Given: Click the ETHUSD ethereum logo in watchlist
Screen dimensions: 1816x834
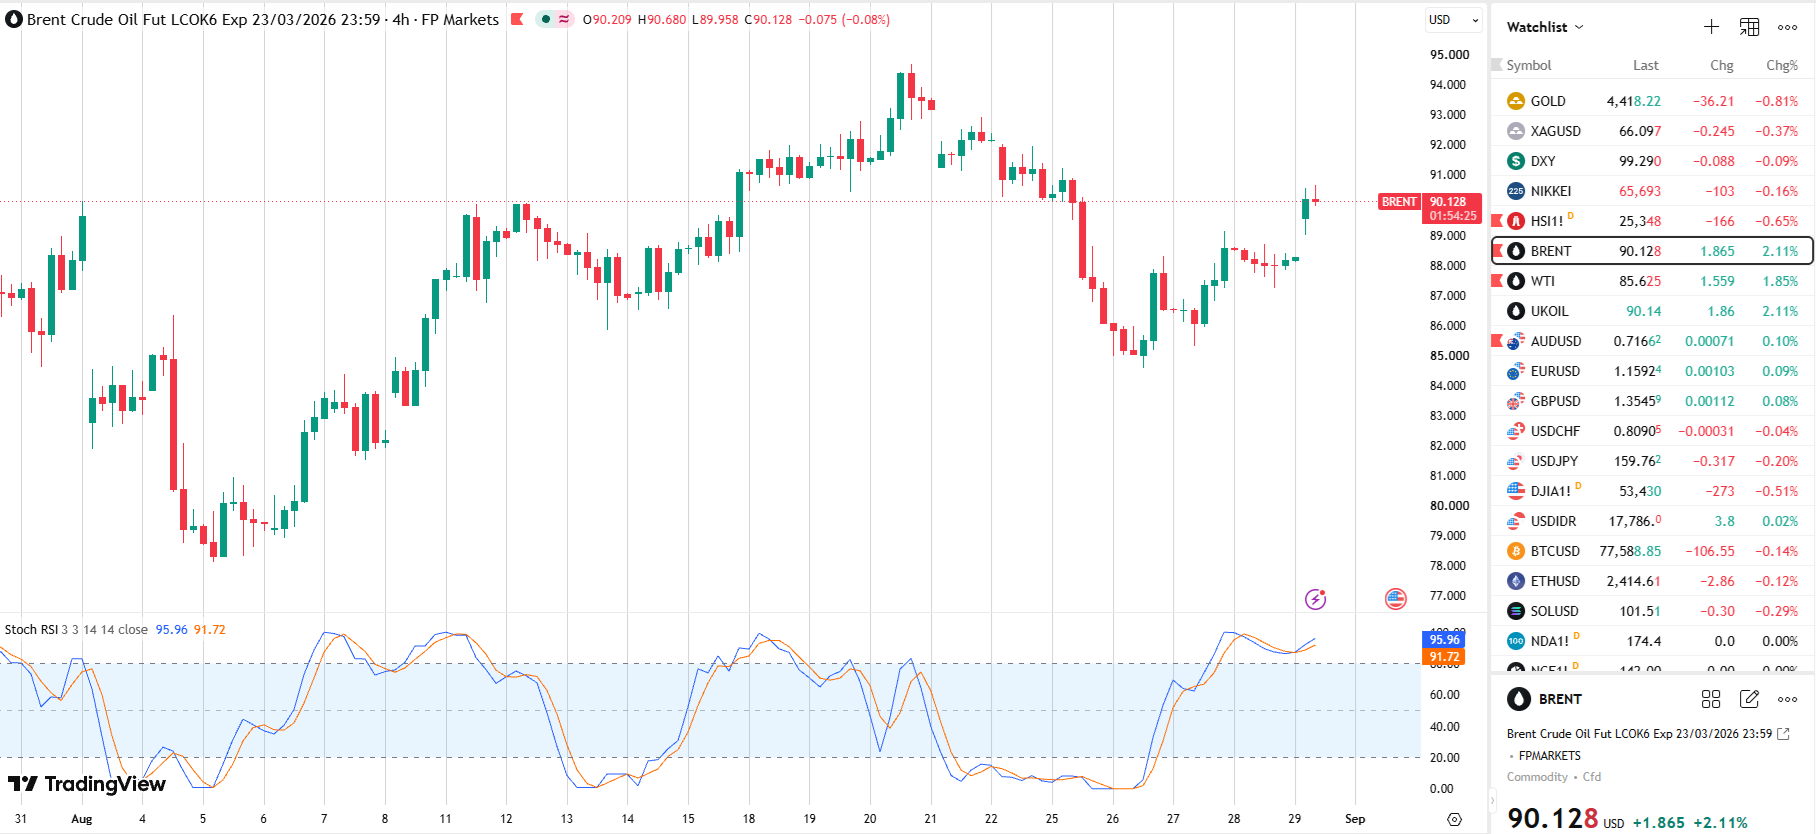Looking at the screenshot, I should coord(1516,581).
